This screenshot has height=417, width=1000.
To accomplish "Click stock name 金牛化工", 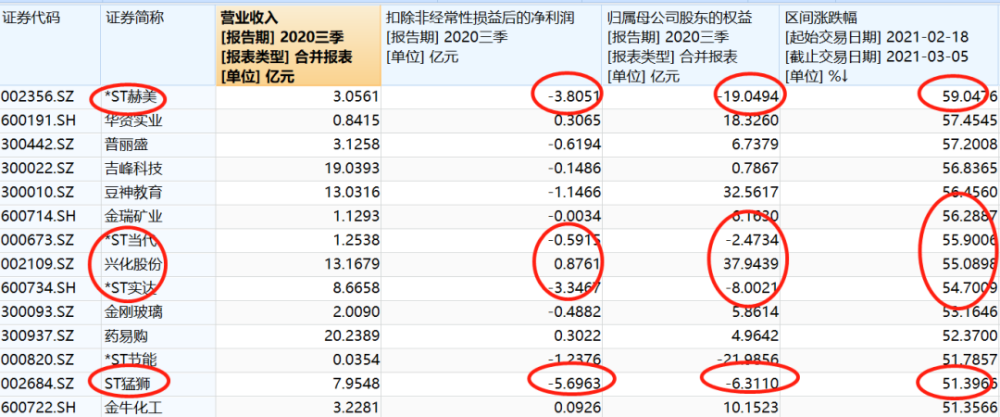I will pyautogui.click(x=134, y=408).
